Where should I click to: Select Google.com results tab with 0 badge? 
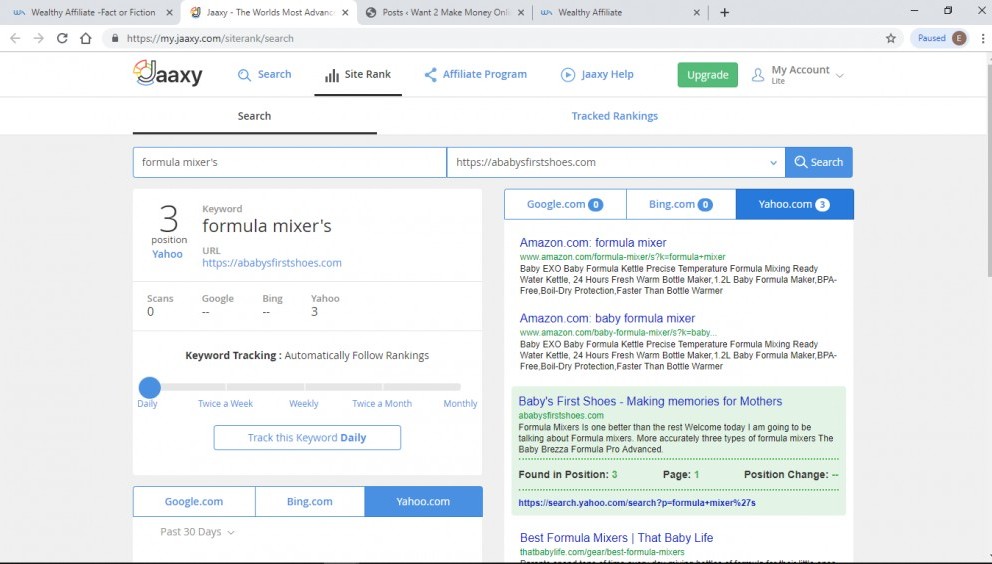point(565,204)
